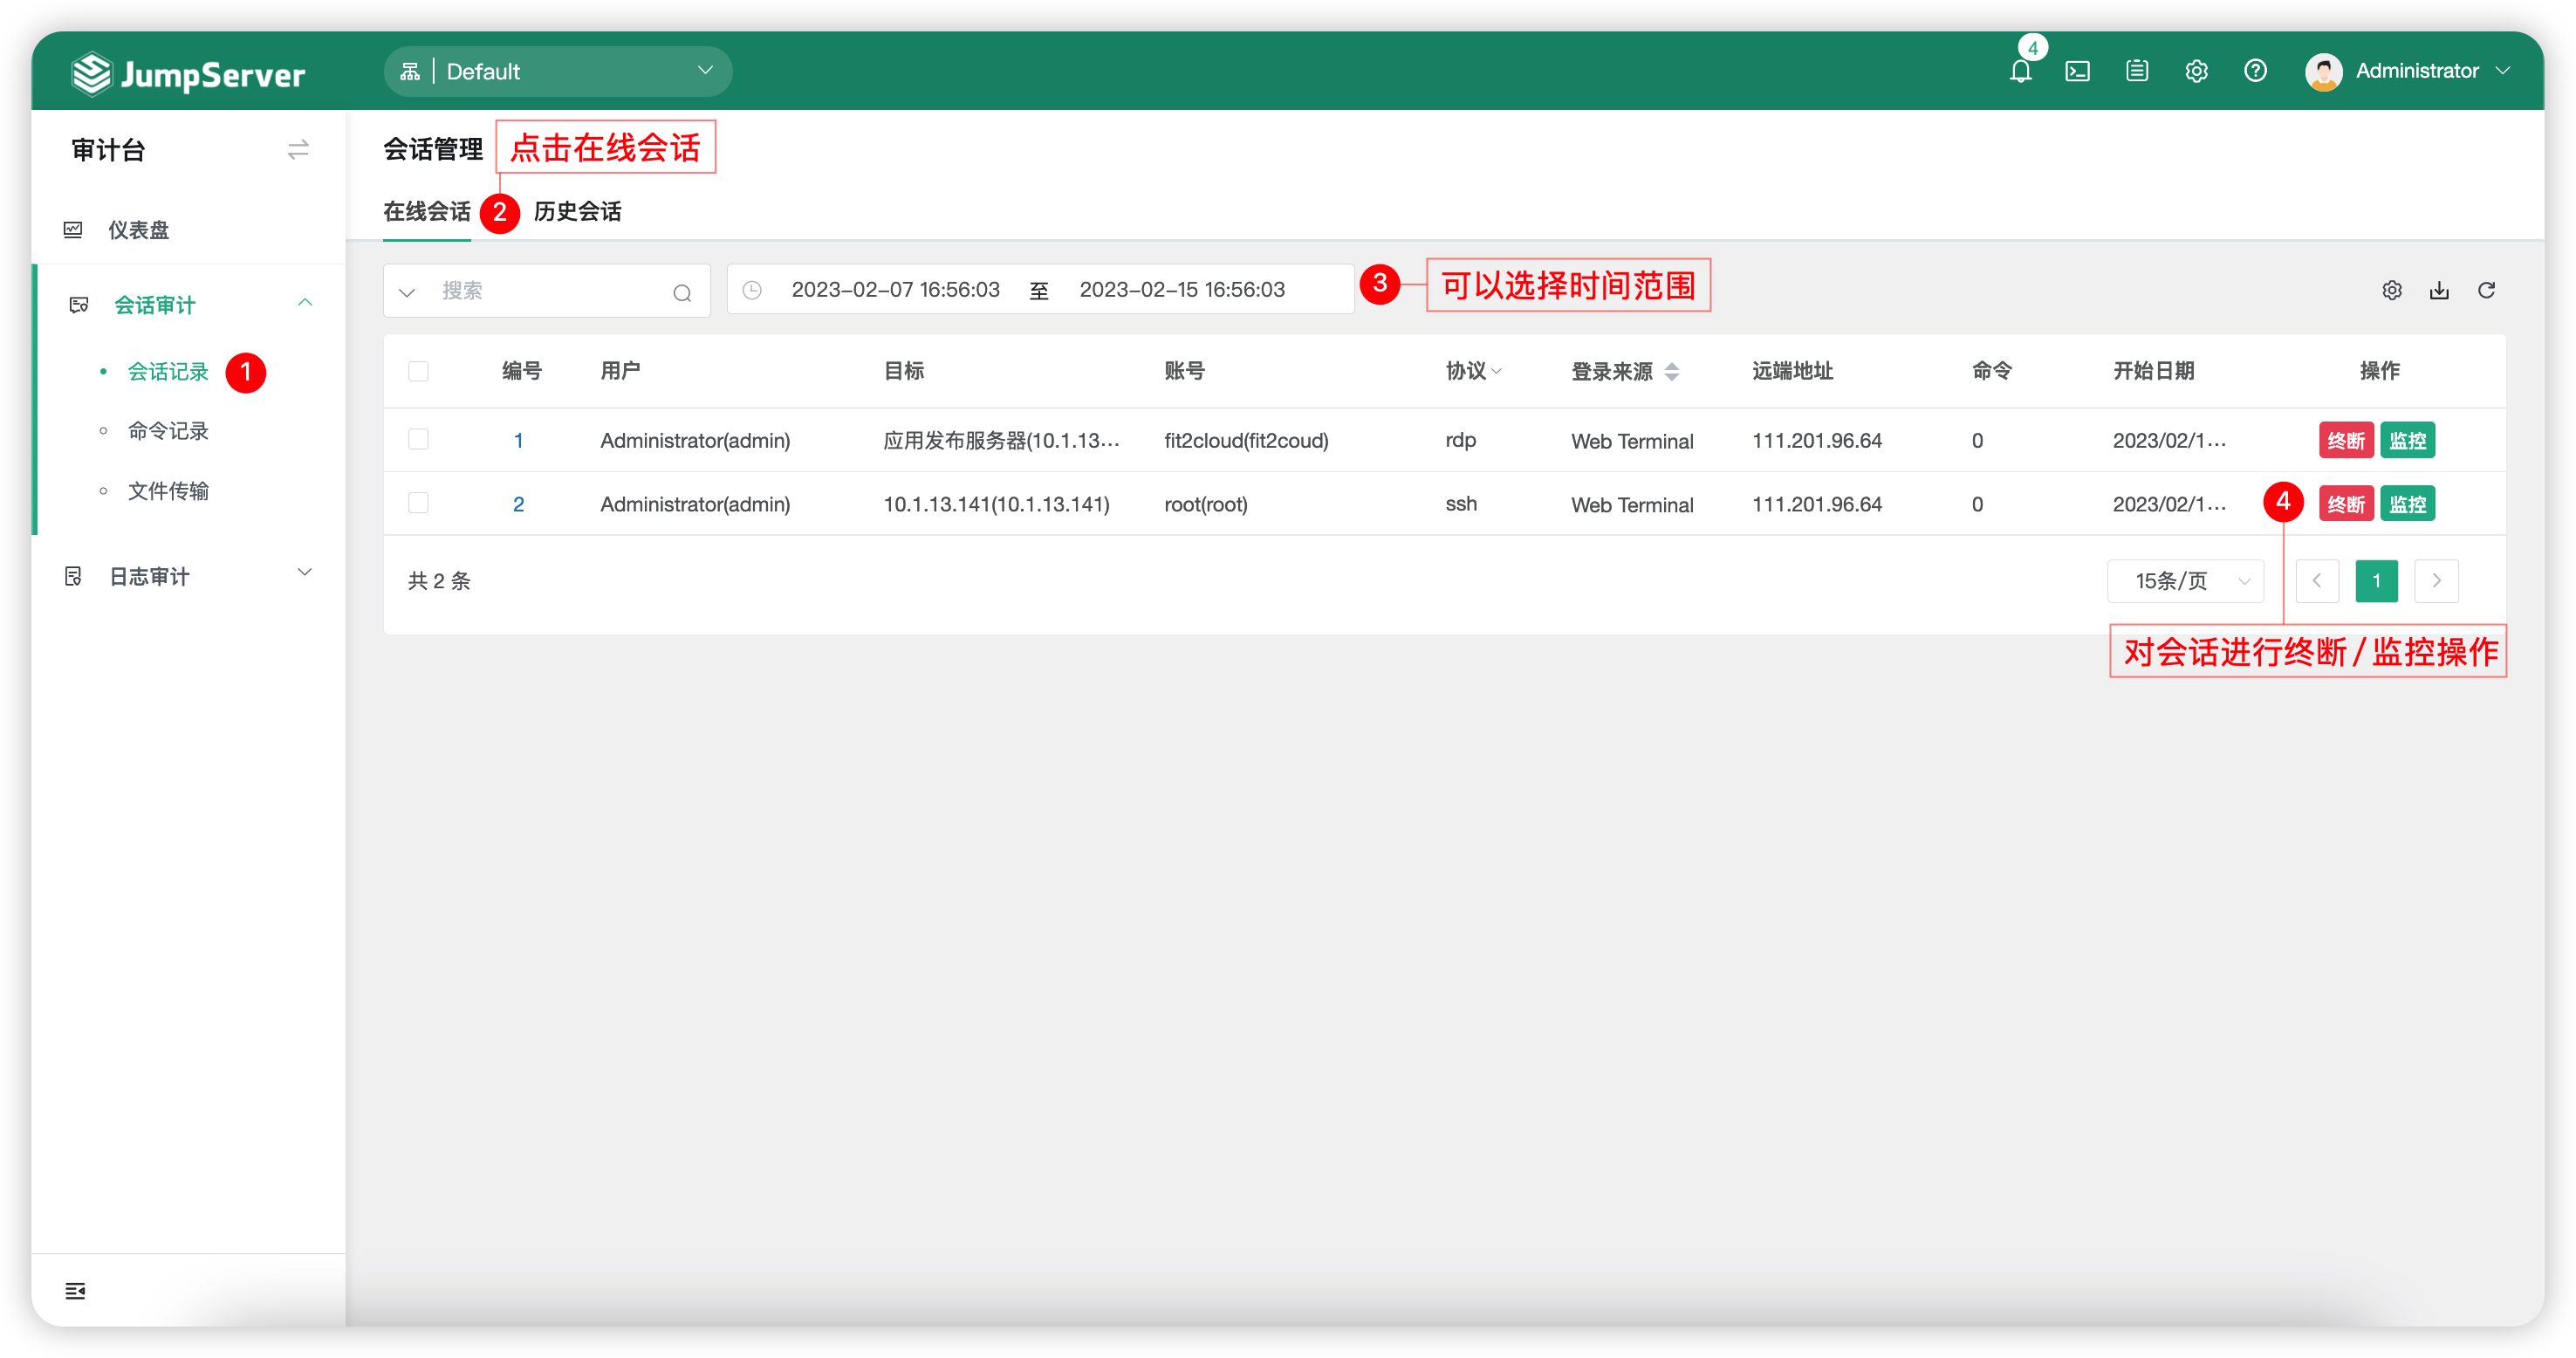The height and width of the screenshot is (1358, 2576).
Task: Click start date 2023-02-07 16:56:03 field
Action: coord(895,290)
